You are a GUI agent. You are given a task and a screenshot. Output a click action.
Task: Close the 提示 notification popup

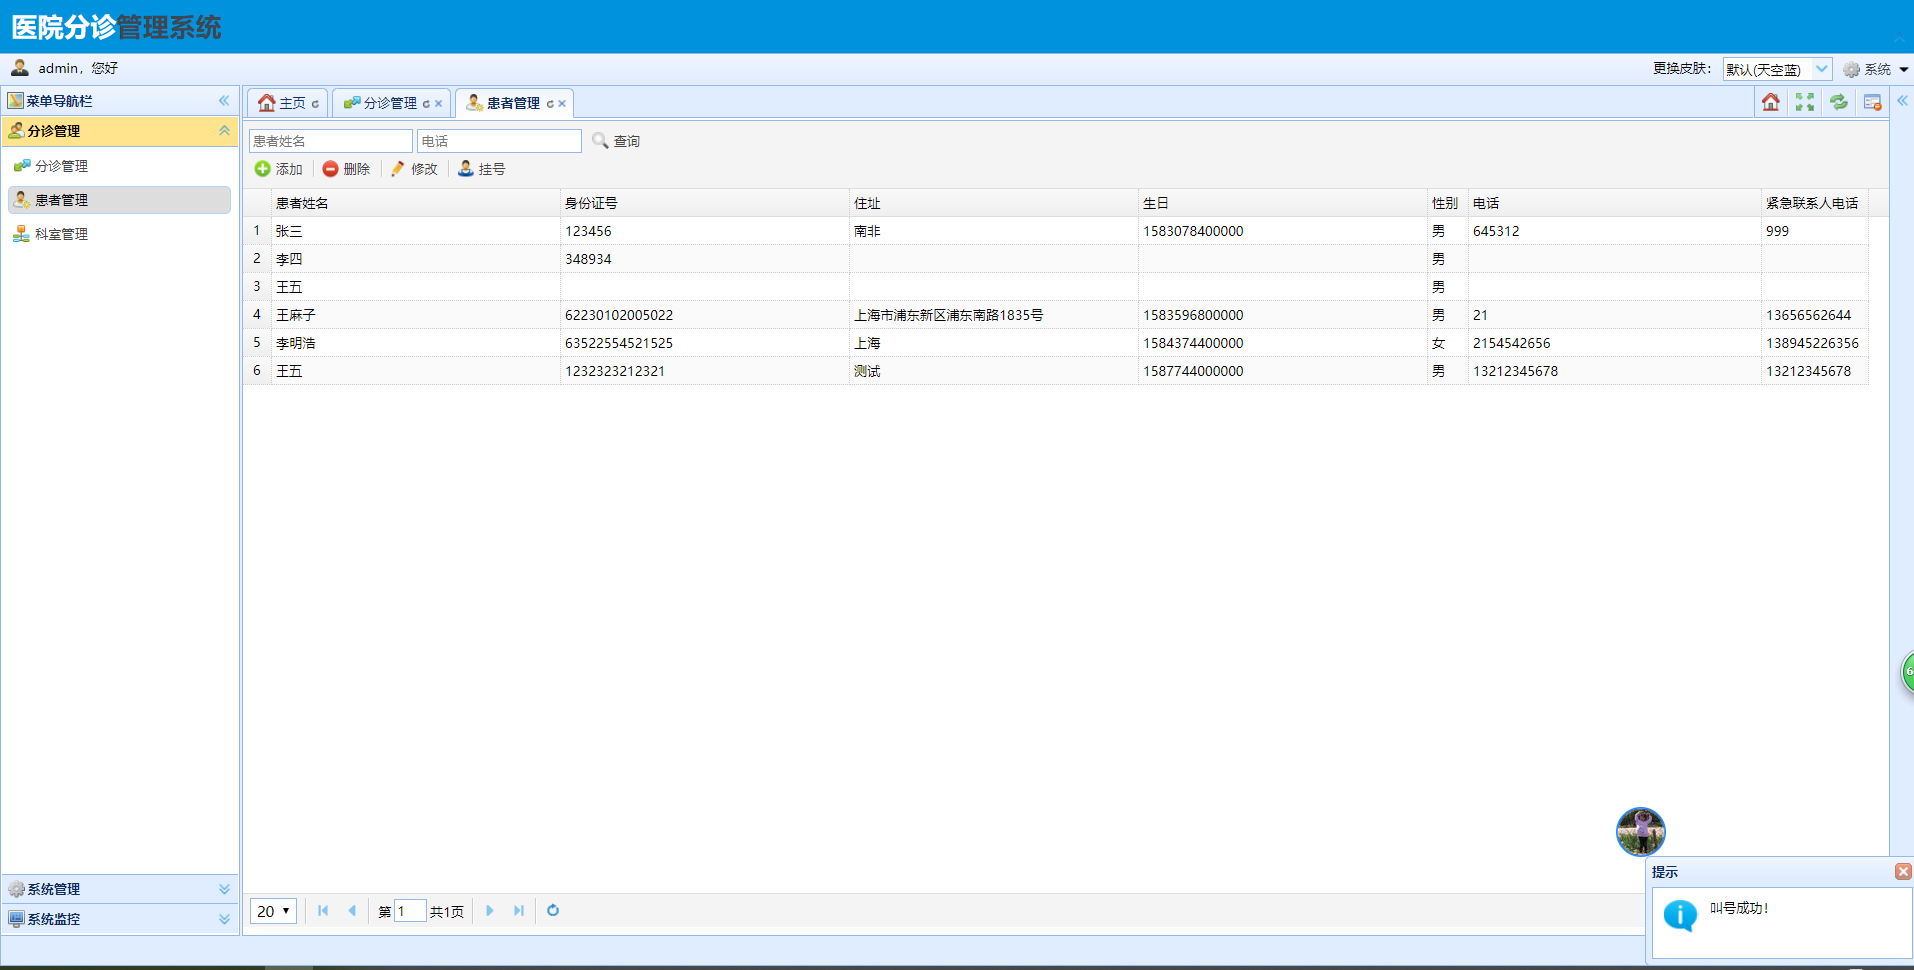1903,871
